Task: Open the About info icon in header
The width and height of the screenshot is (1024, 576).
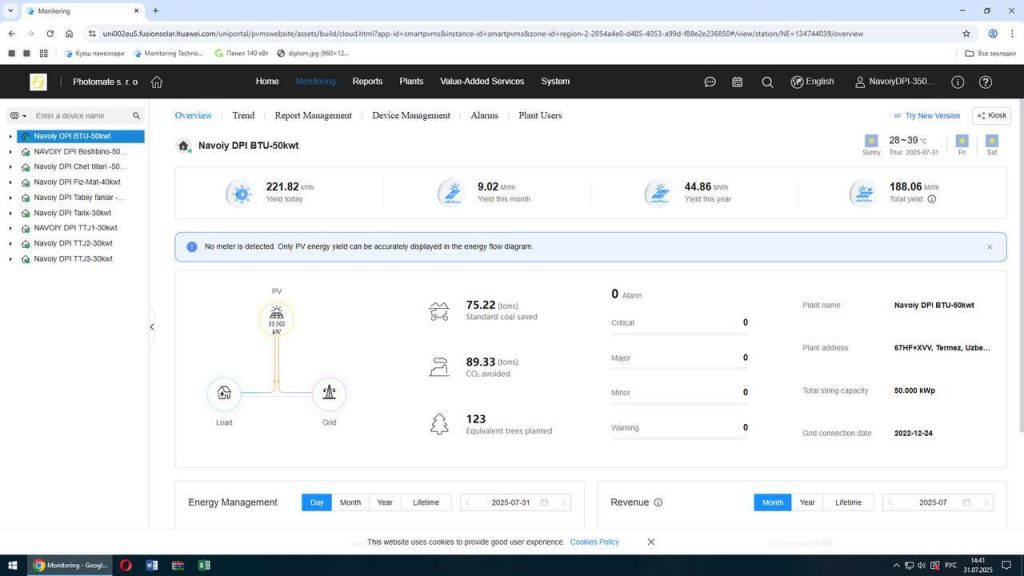Action: 957,82
